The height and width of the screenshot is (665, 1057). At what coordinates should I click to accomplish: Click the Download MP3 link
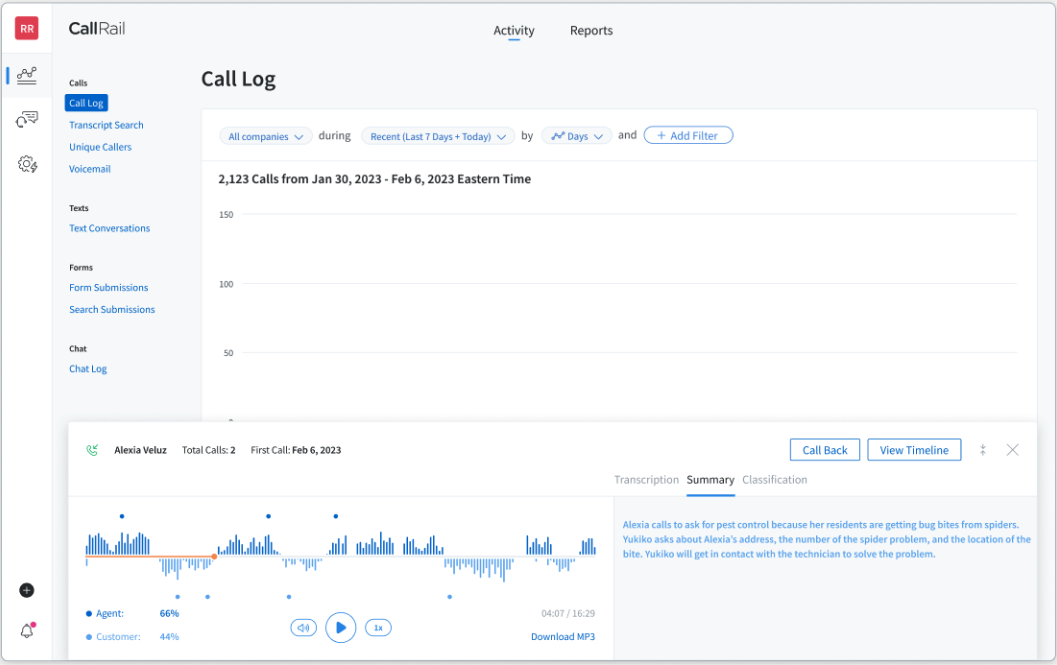pyautogui.click(x=562, y=637)
